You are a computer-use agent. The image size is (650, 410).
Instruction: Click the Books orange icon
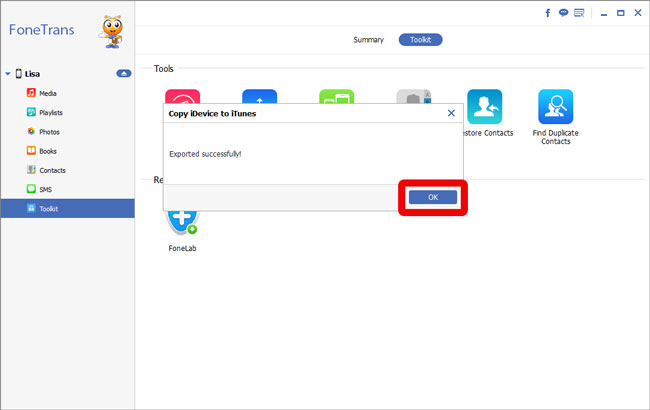click(x=31, y=150)
